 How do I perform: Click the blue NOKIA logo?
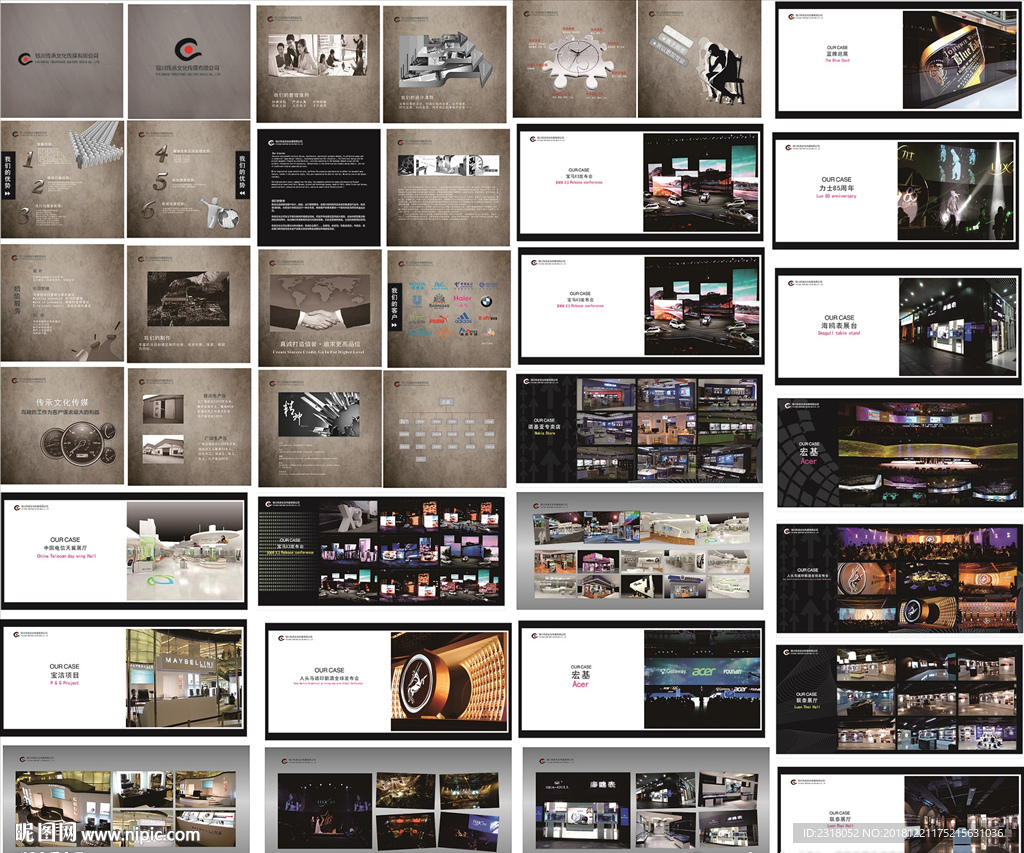click(417, 285)
